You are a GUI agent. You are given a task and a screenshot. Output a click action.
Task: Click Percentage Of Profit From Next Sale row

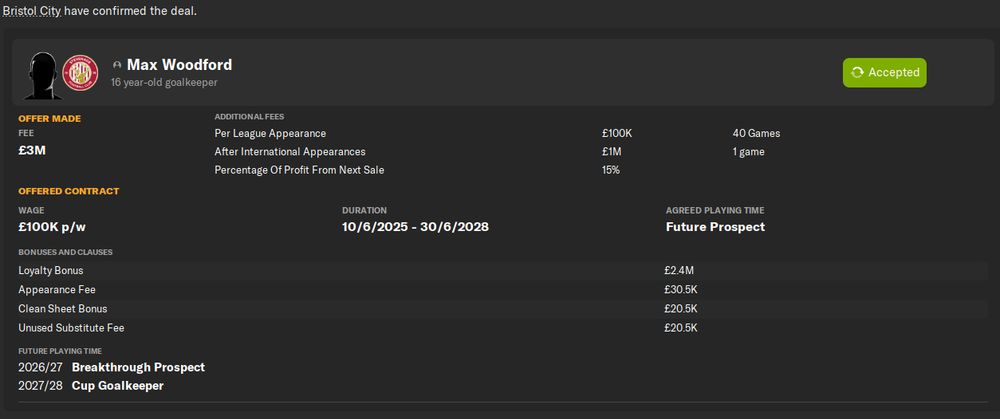299,170
